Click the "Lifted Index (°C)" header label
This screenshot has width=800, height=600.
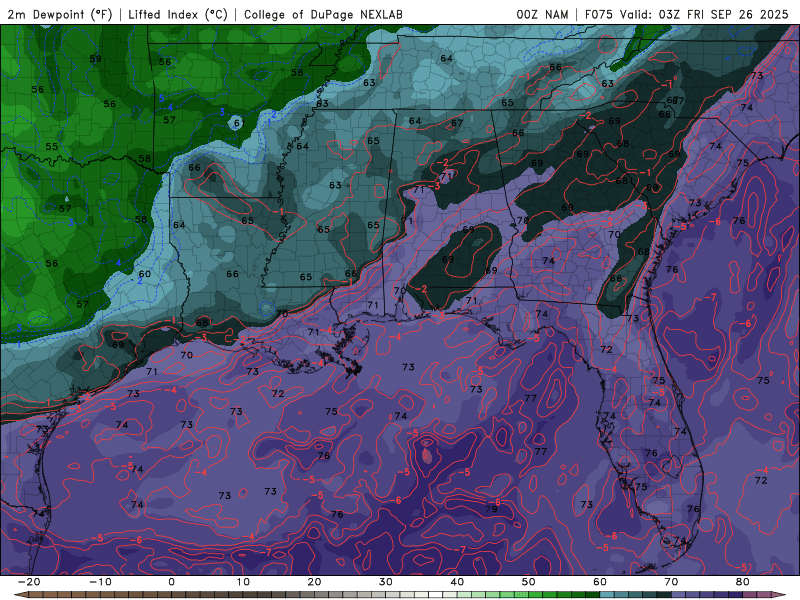[178, 15]
